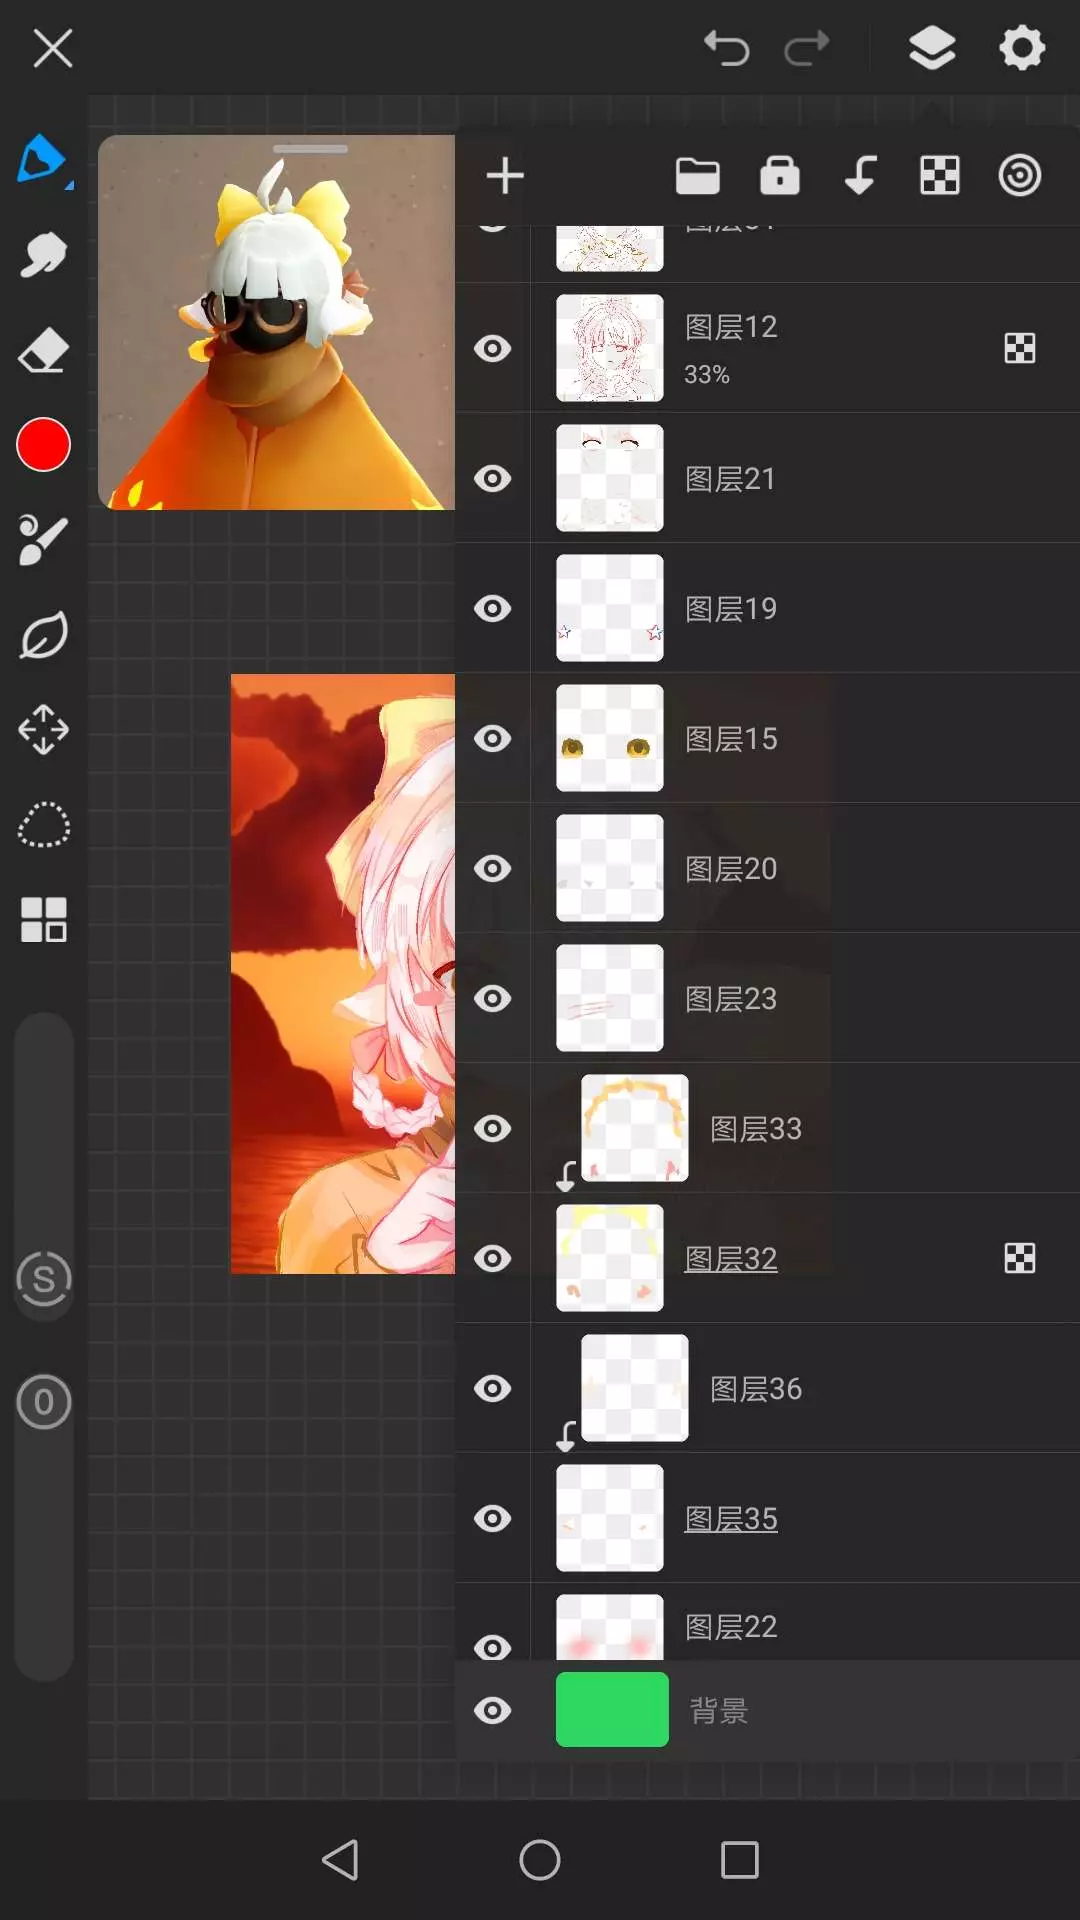Select the move and transform tool
Viewport: 1080px width, 1920px height.
pos(43,730)
